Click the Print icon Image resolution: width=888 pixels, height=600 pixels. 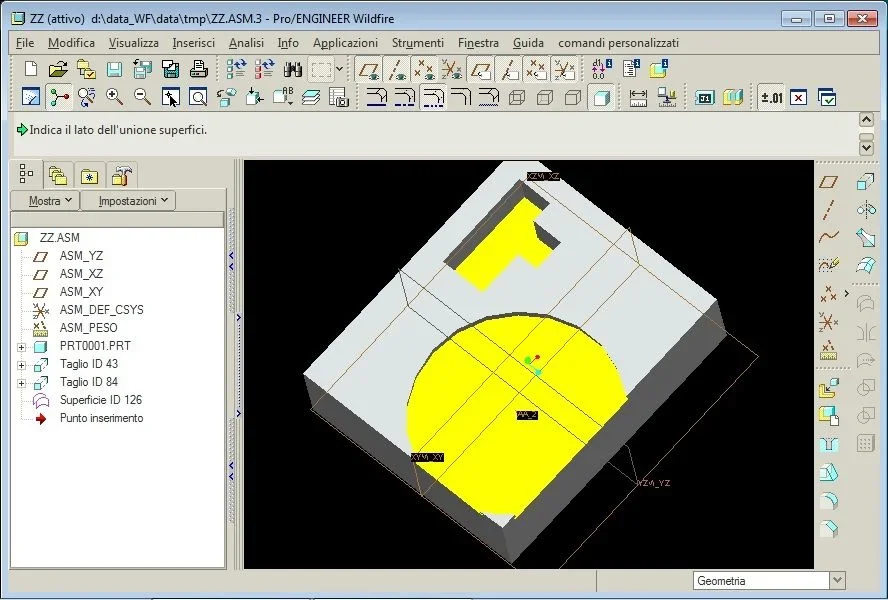pyautogui.click(x=198, y=70)
